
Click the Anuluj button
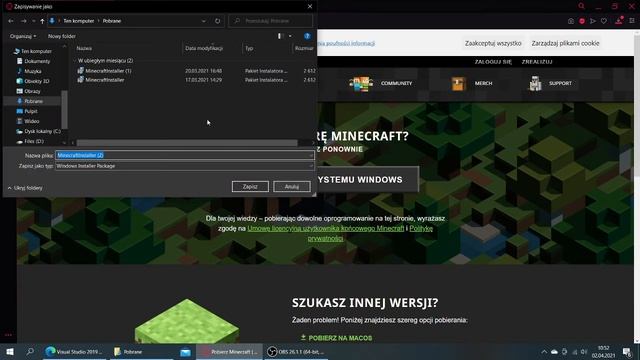[x=292, y=187]
